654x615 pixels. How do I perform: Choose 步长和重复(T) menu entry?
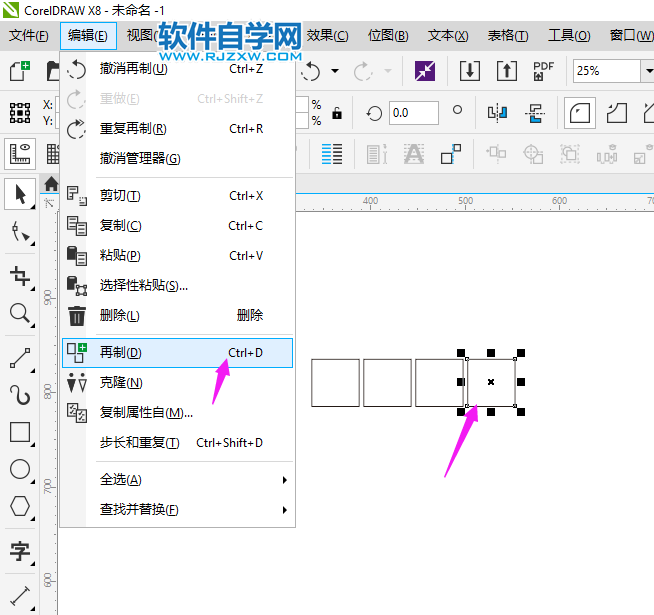point(178,443)
